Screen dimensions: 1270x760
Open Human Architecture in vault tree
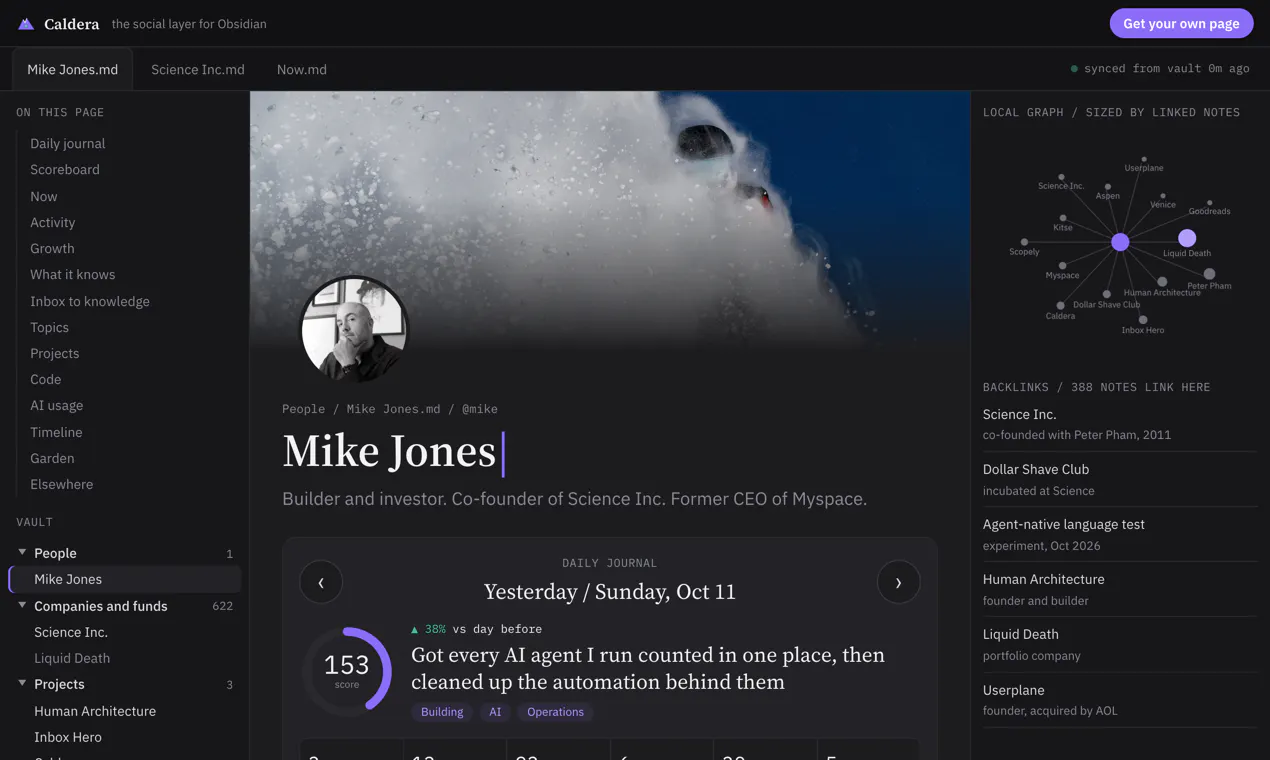pos(95,711)
